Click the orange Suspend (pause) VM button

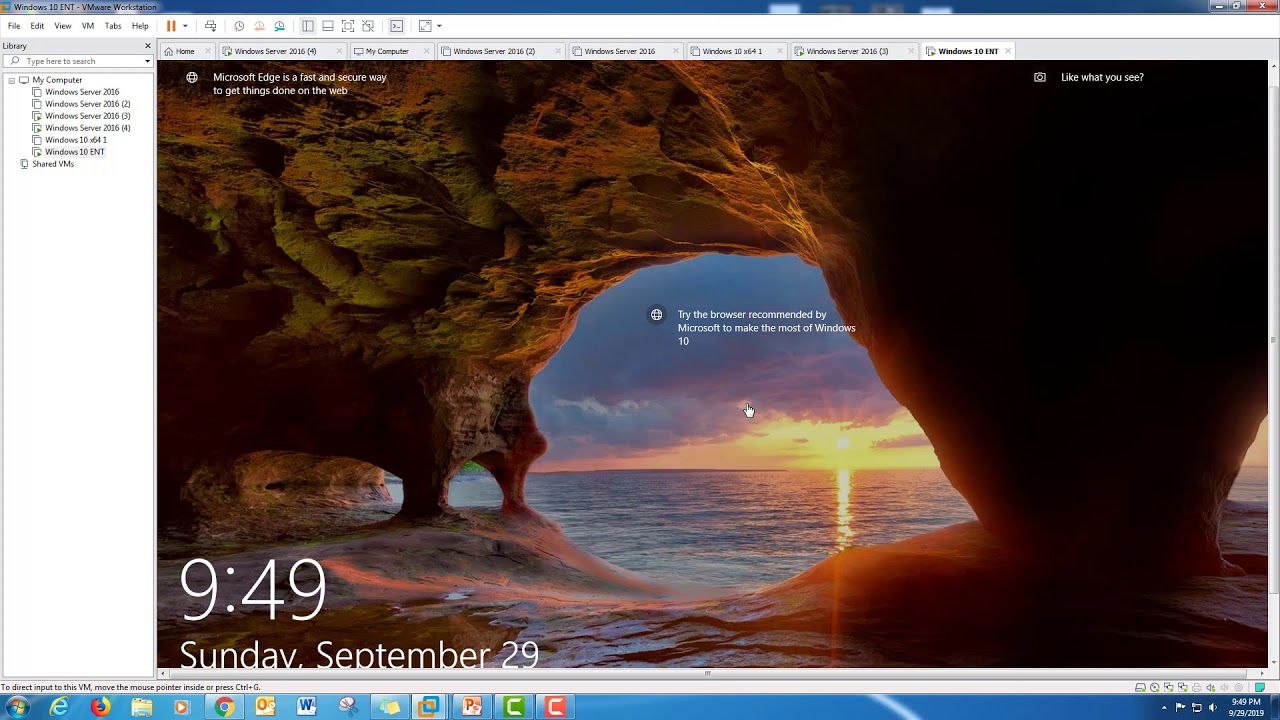tap(171, 26)
